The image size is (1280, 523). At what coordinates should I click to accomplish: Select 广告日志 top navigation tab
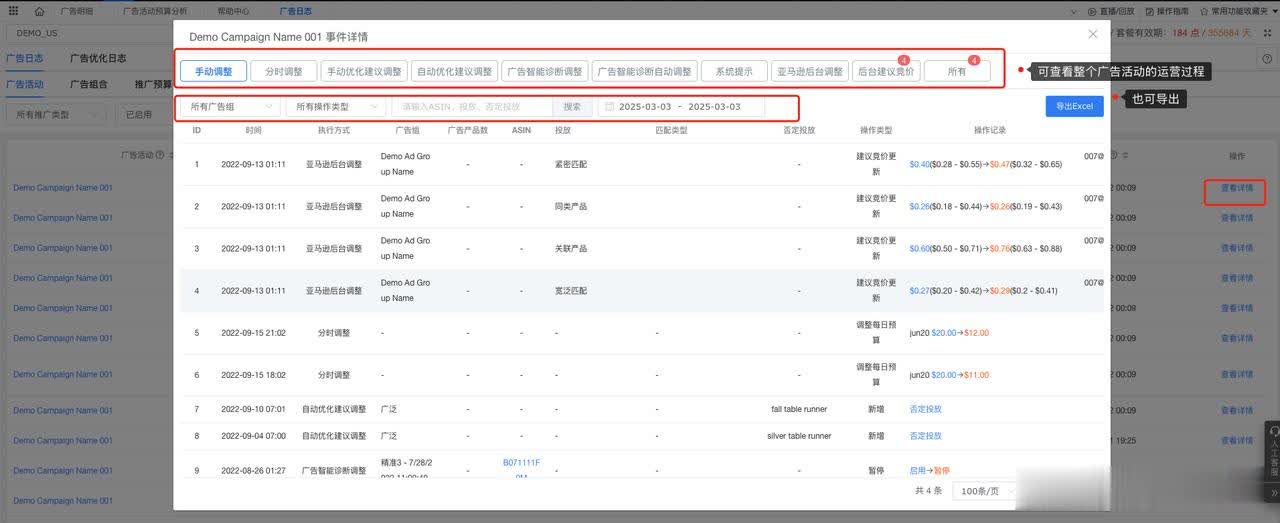point(295,11)
